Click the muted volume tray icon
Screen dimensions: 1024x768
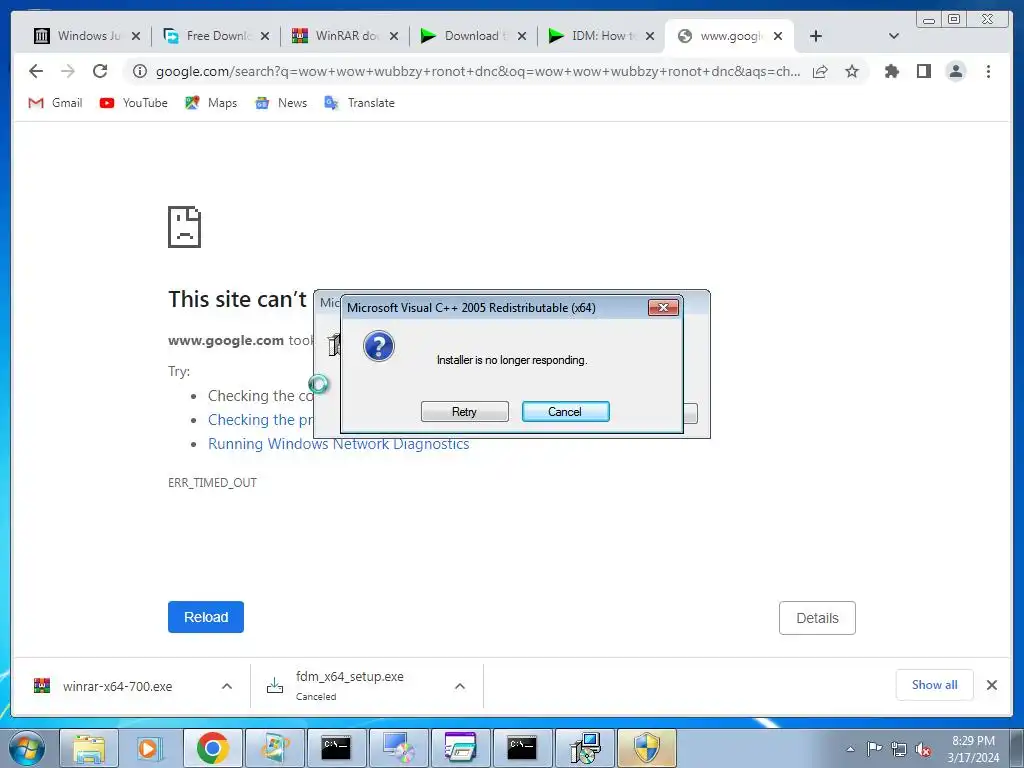pyautogui.click(x=923, y=750)
